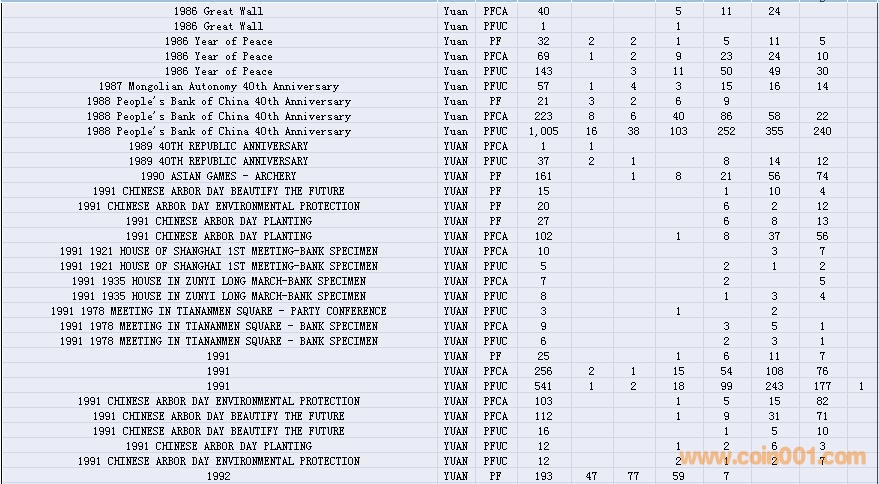Select the cell with value 355
This screenshot has height=484, width=879.
coord(774,131)
